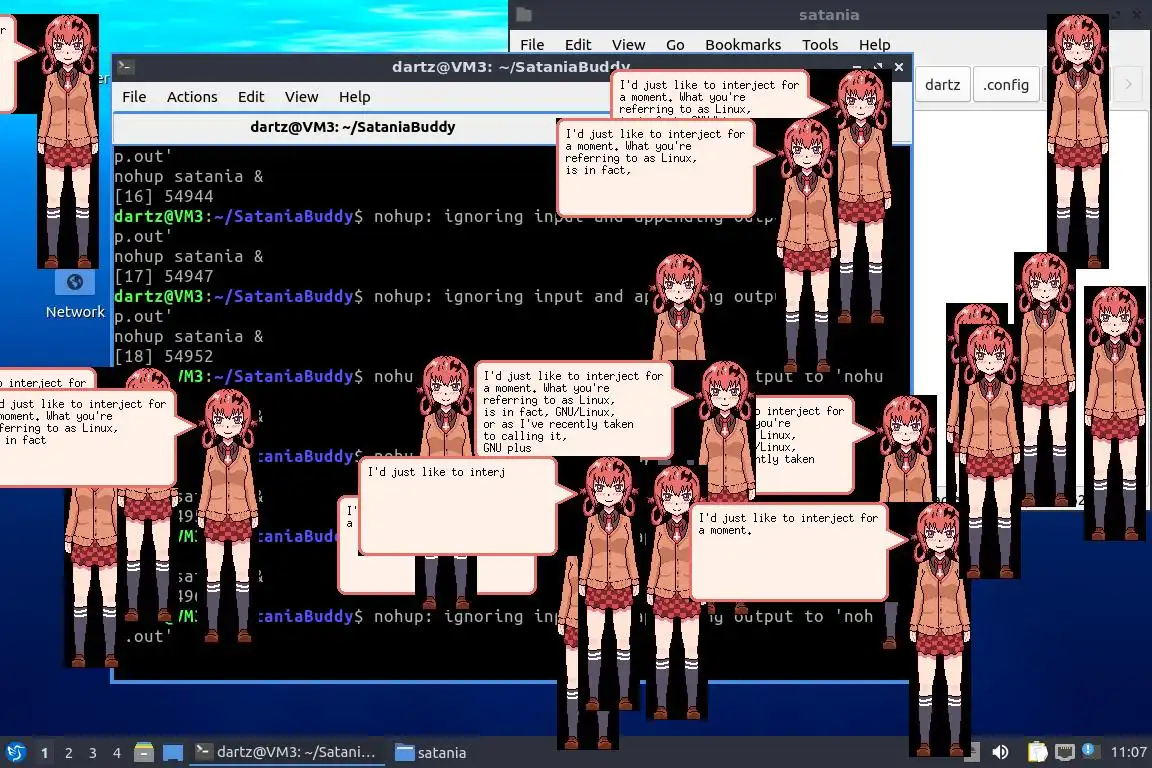This screenshot has height=768, width=1152.
Task: Open the terminal Edit menu
Action: coord(251,97)
